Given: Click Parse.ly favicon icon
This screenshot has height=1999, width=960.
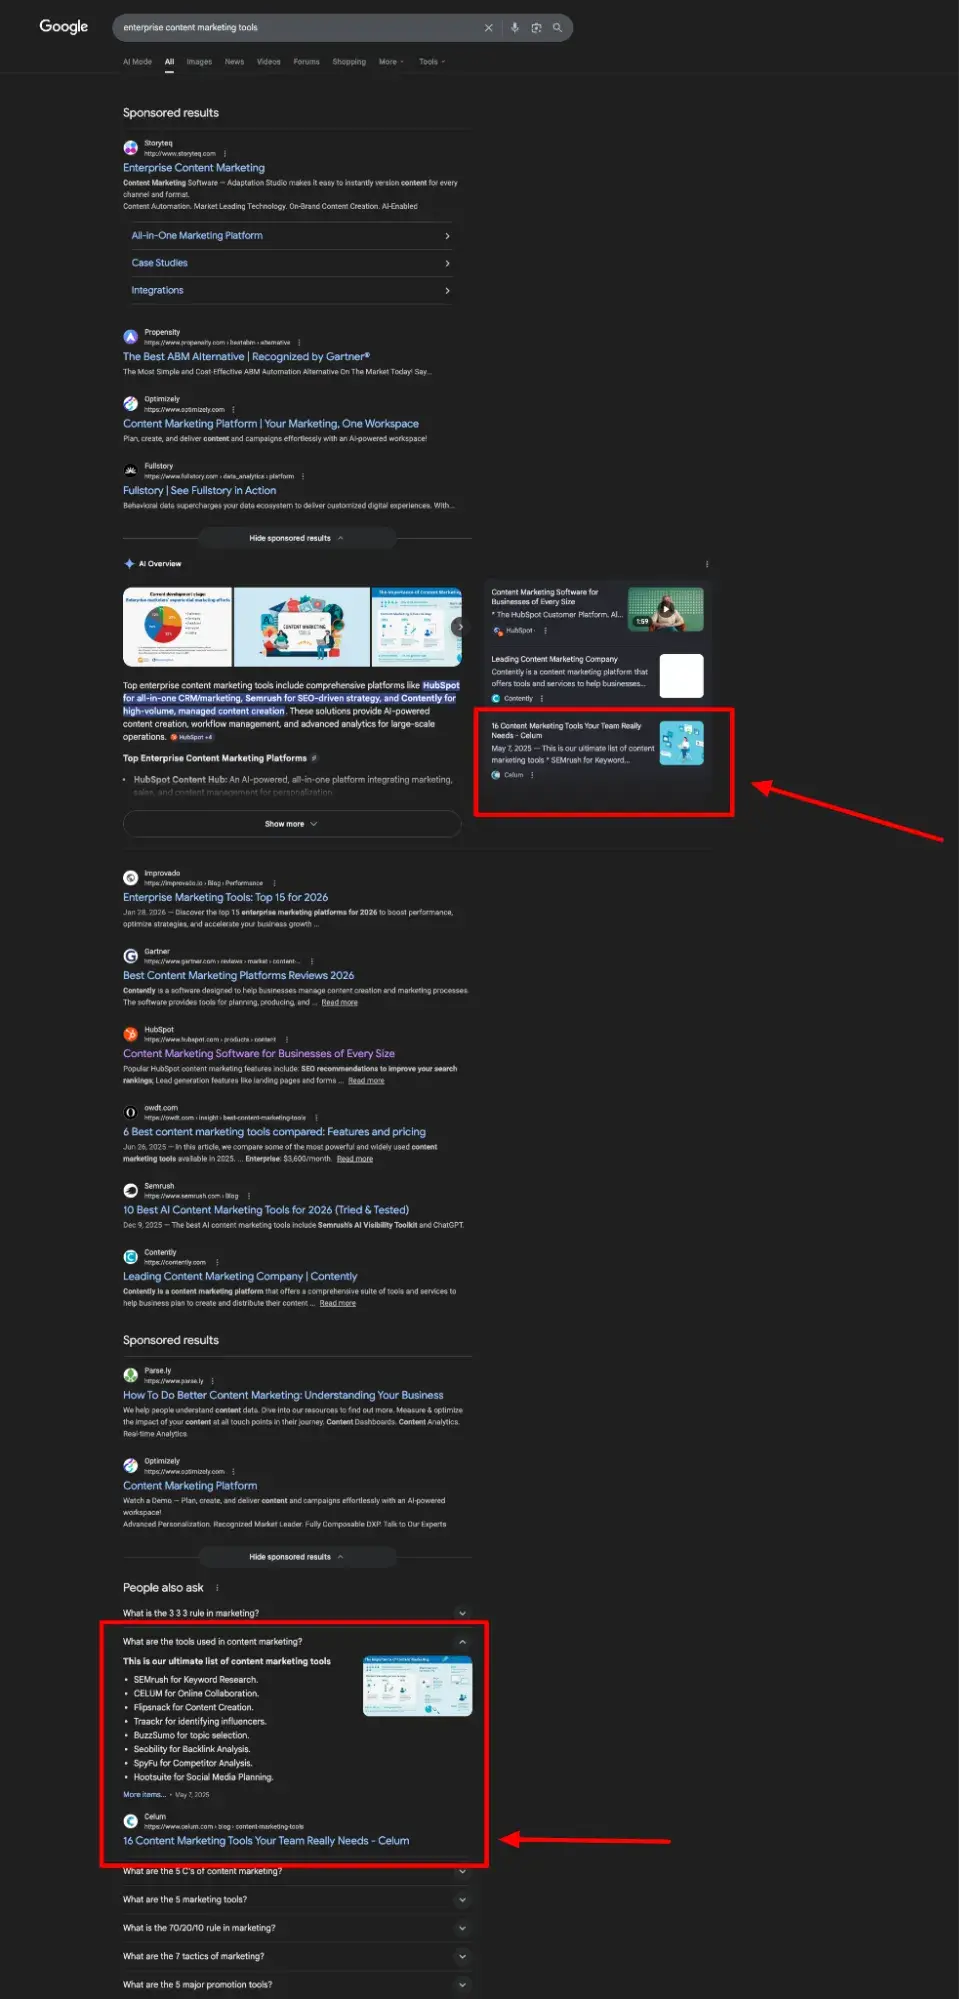Looking at the screenshot, I should [x=130, y=1376].
